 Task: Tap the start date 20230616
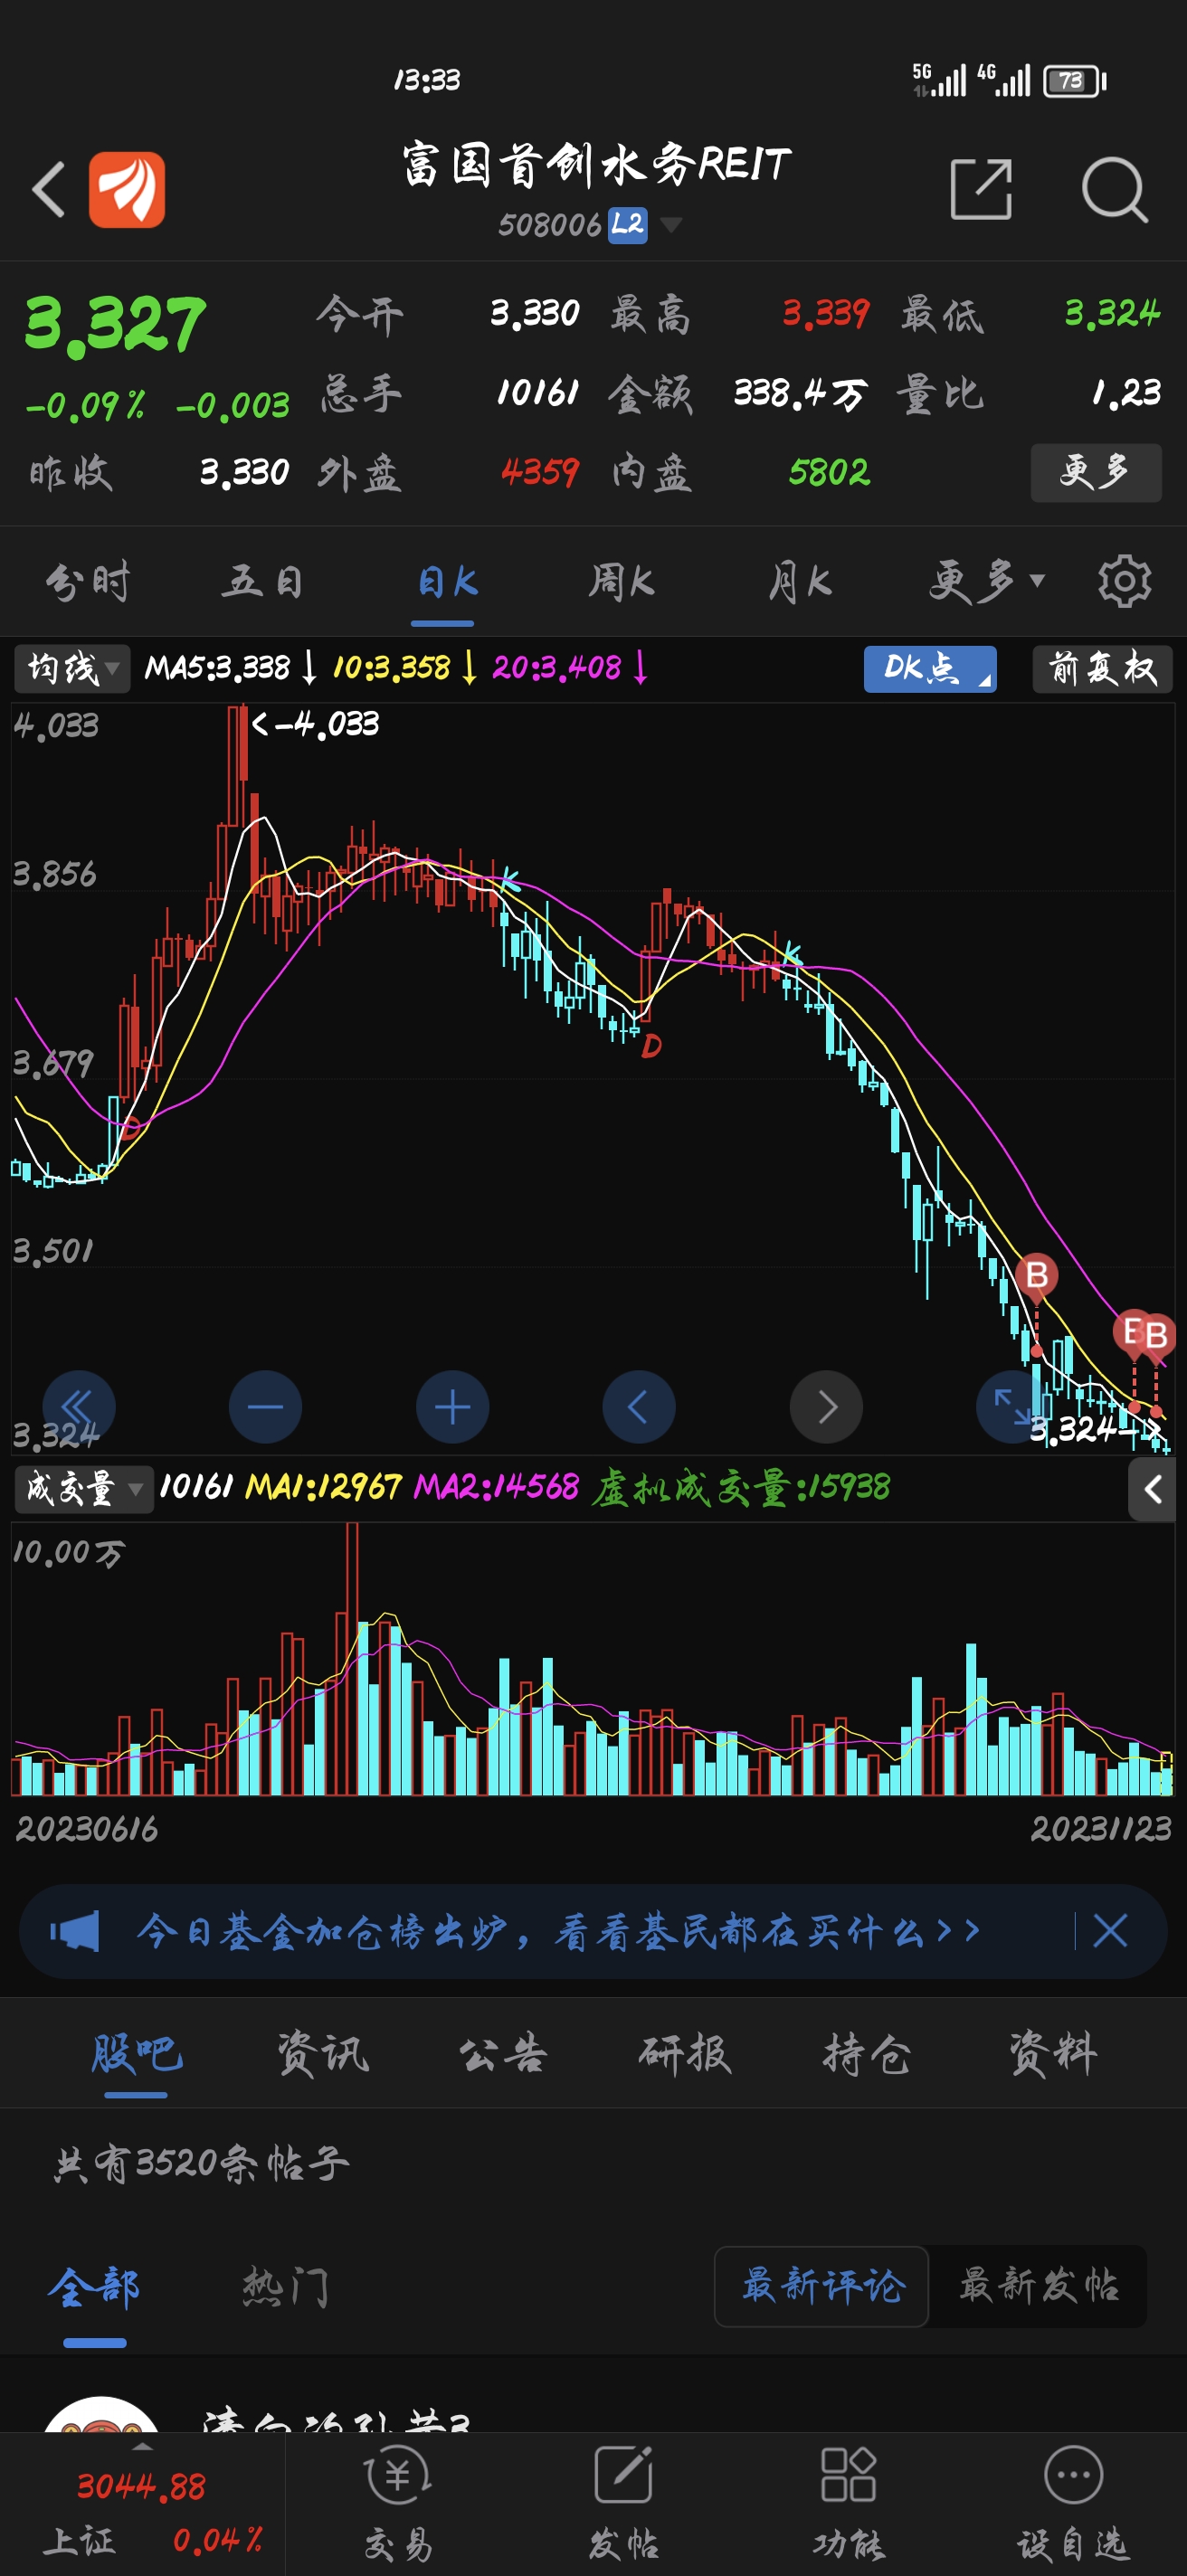87,1829
